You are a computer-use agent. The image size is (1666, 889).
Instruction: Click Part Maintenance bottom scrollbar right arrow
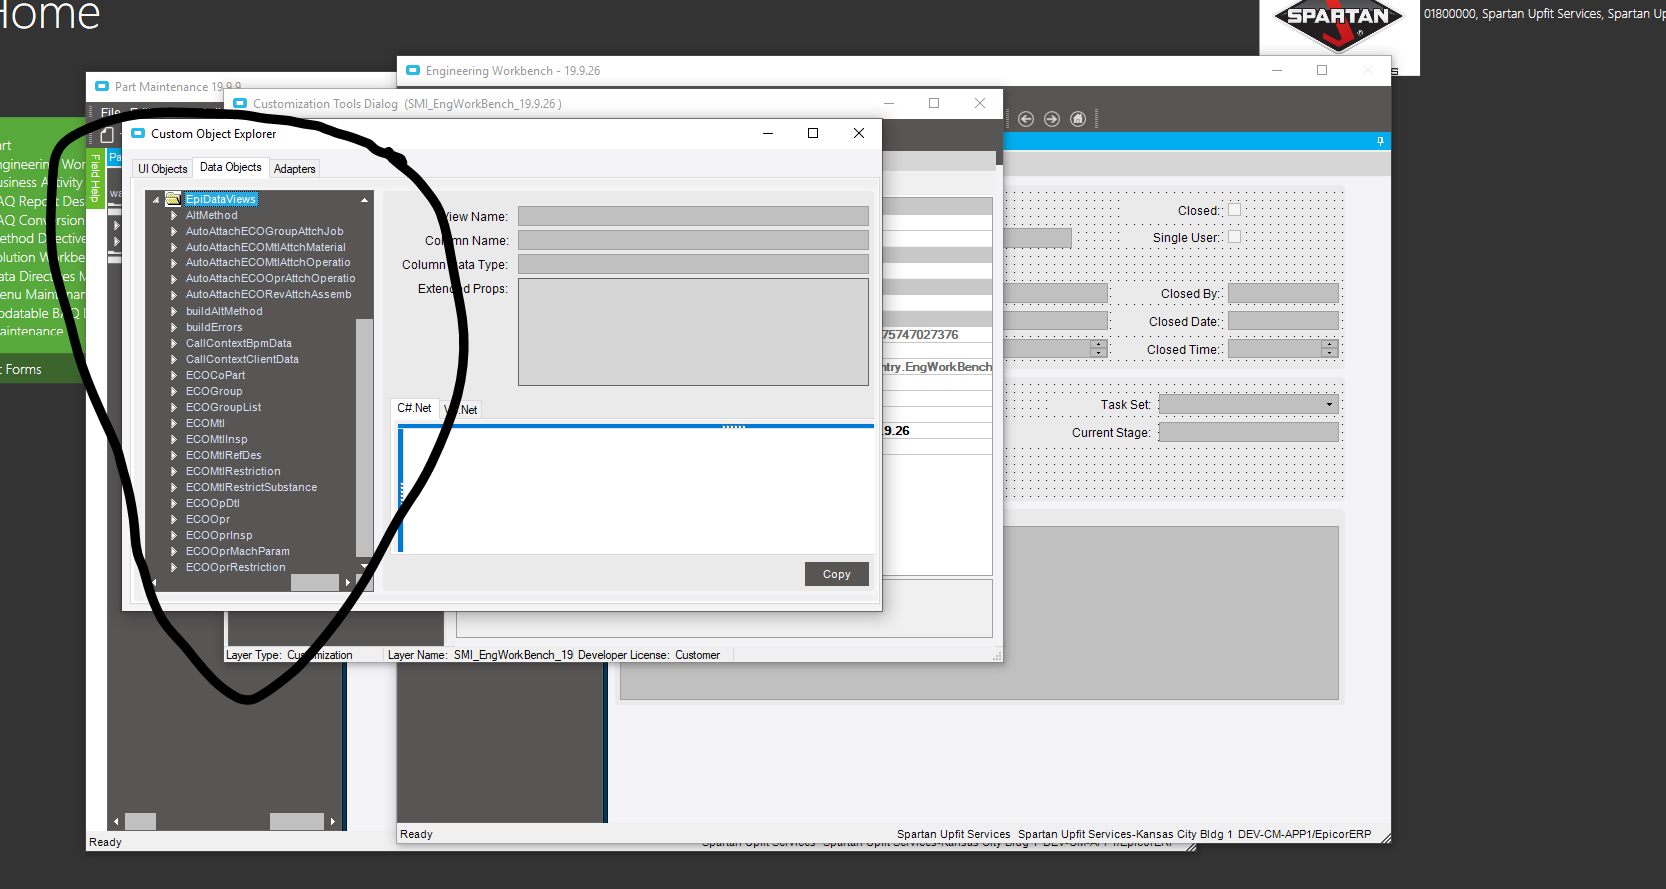tap(333, 822)
